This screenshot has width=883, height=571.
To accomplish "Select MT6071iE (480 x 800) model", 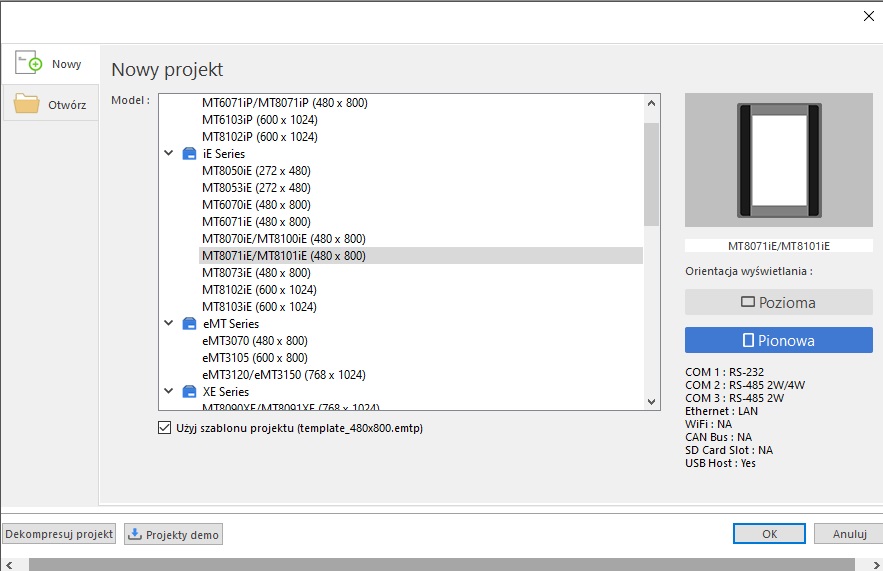I will [256, 222].
